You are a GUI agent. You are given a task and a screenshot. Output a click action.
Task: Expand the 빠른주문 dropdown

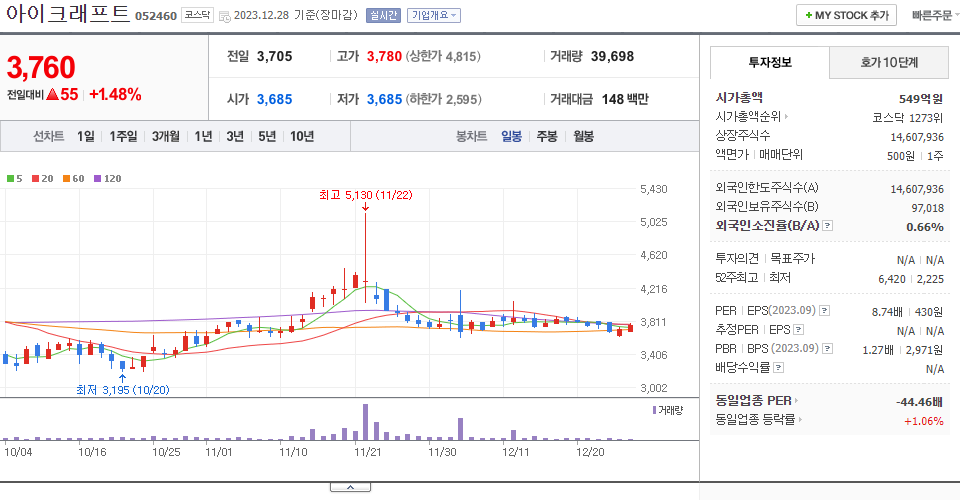[x=935, y=15]
